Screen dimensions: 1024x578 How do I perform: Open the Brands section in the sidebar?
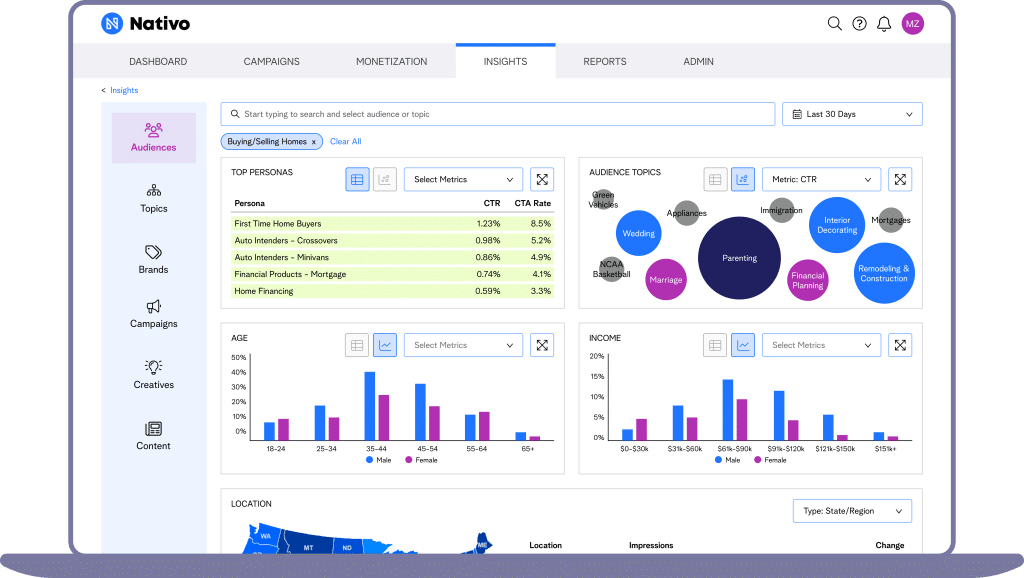coord(153,260)
